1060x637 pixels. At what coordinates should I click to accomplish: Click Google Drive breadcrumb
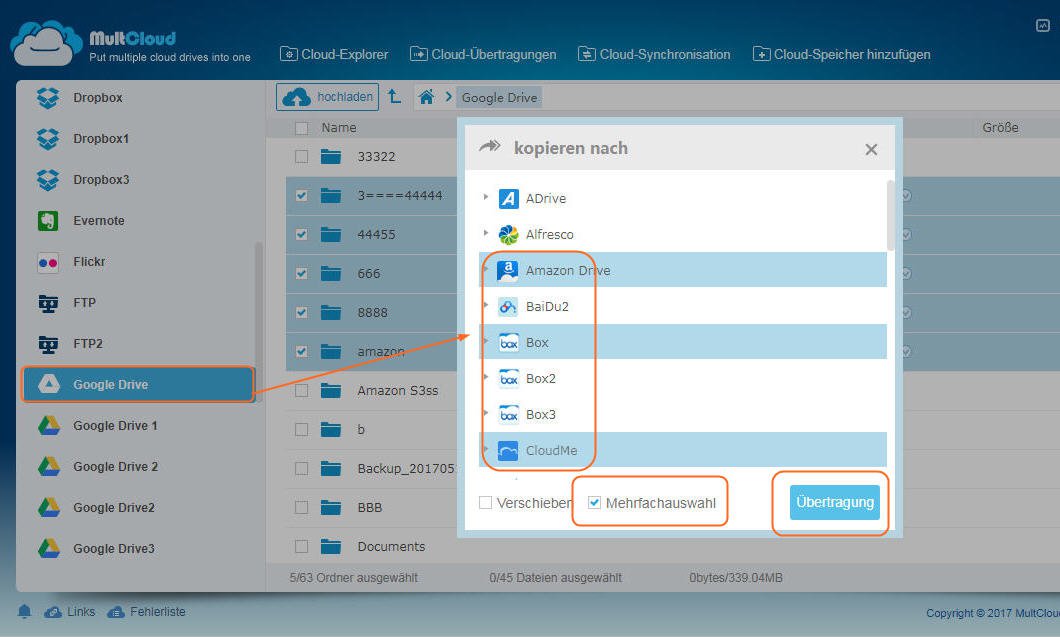pos(499,97)
